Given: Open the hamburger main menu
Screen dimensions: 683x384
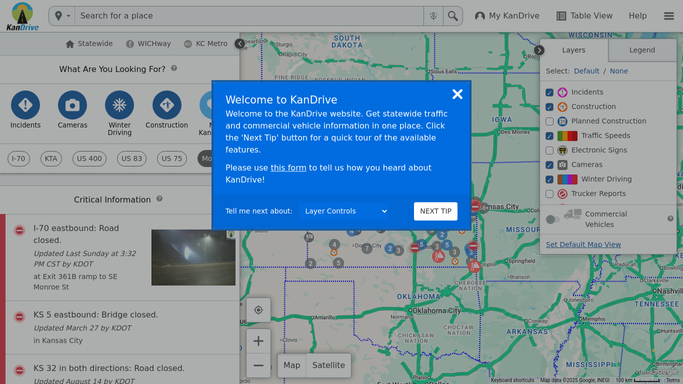Looking at the screenshot, I should pyautogui.click(x=669, y=16).
